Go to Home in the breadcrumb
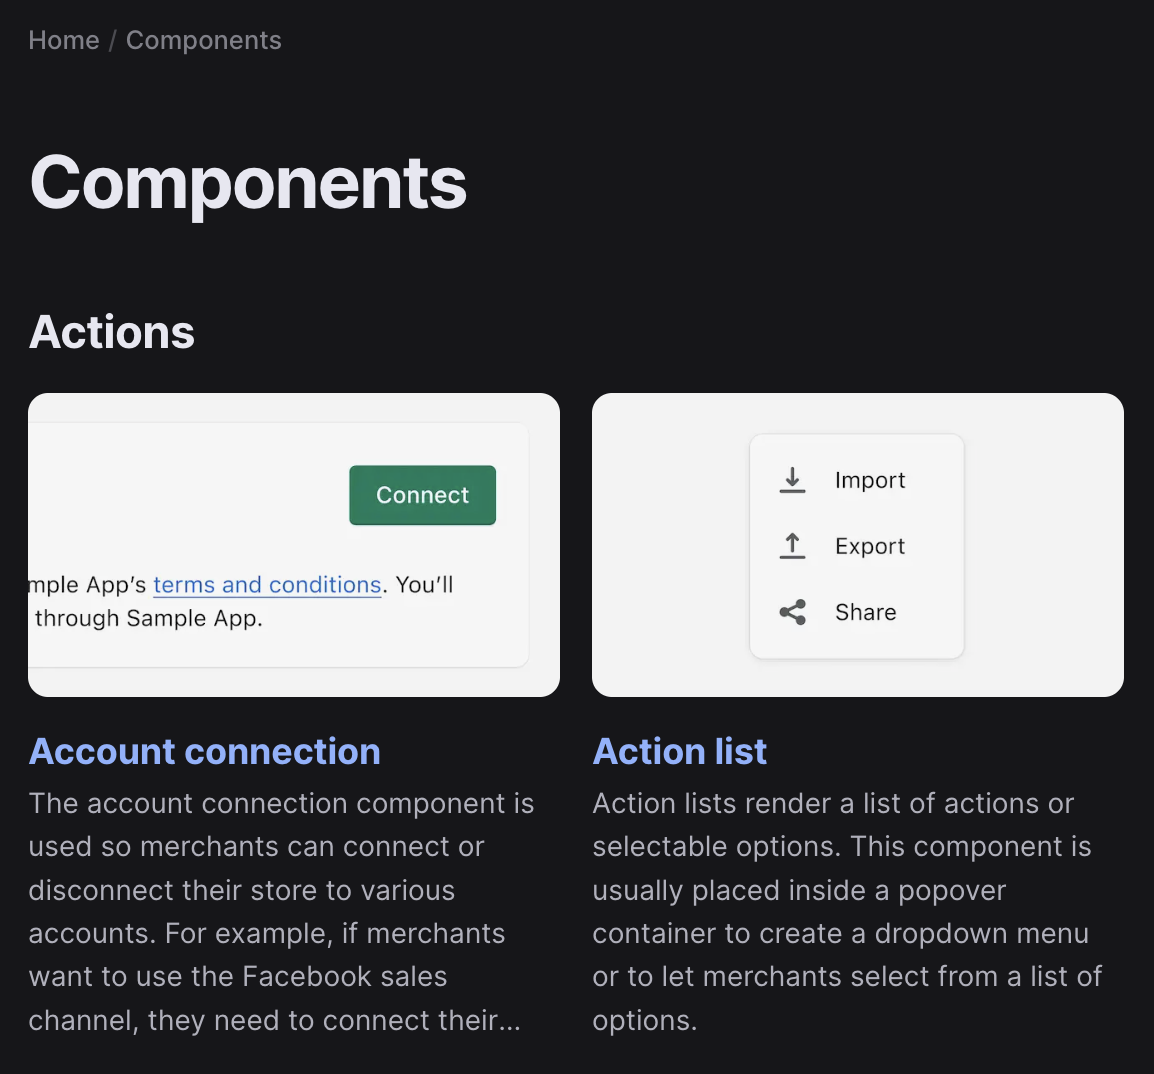 pyautogui.click(x=64, y=40)
